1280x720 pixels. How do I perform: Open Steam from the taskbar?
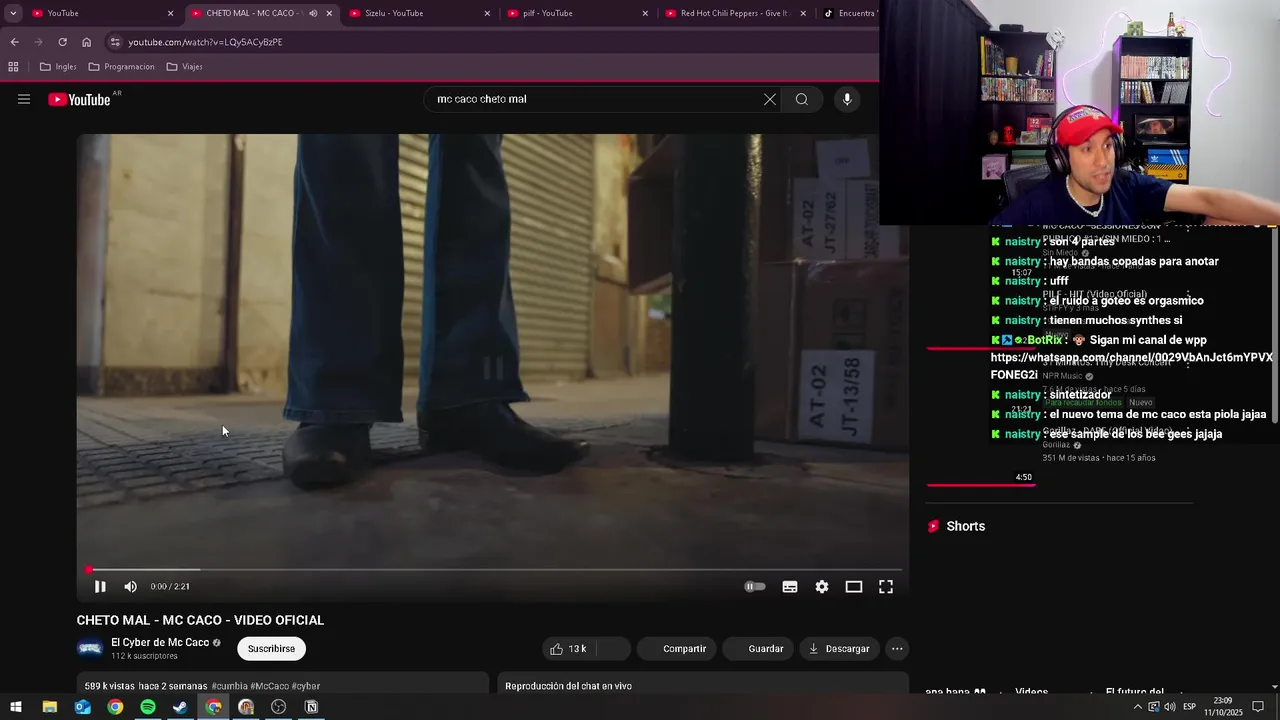click(x=180, y=707)
